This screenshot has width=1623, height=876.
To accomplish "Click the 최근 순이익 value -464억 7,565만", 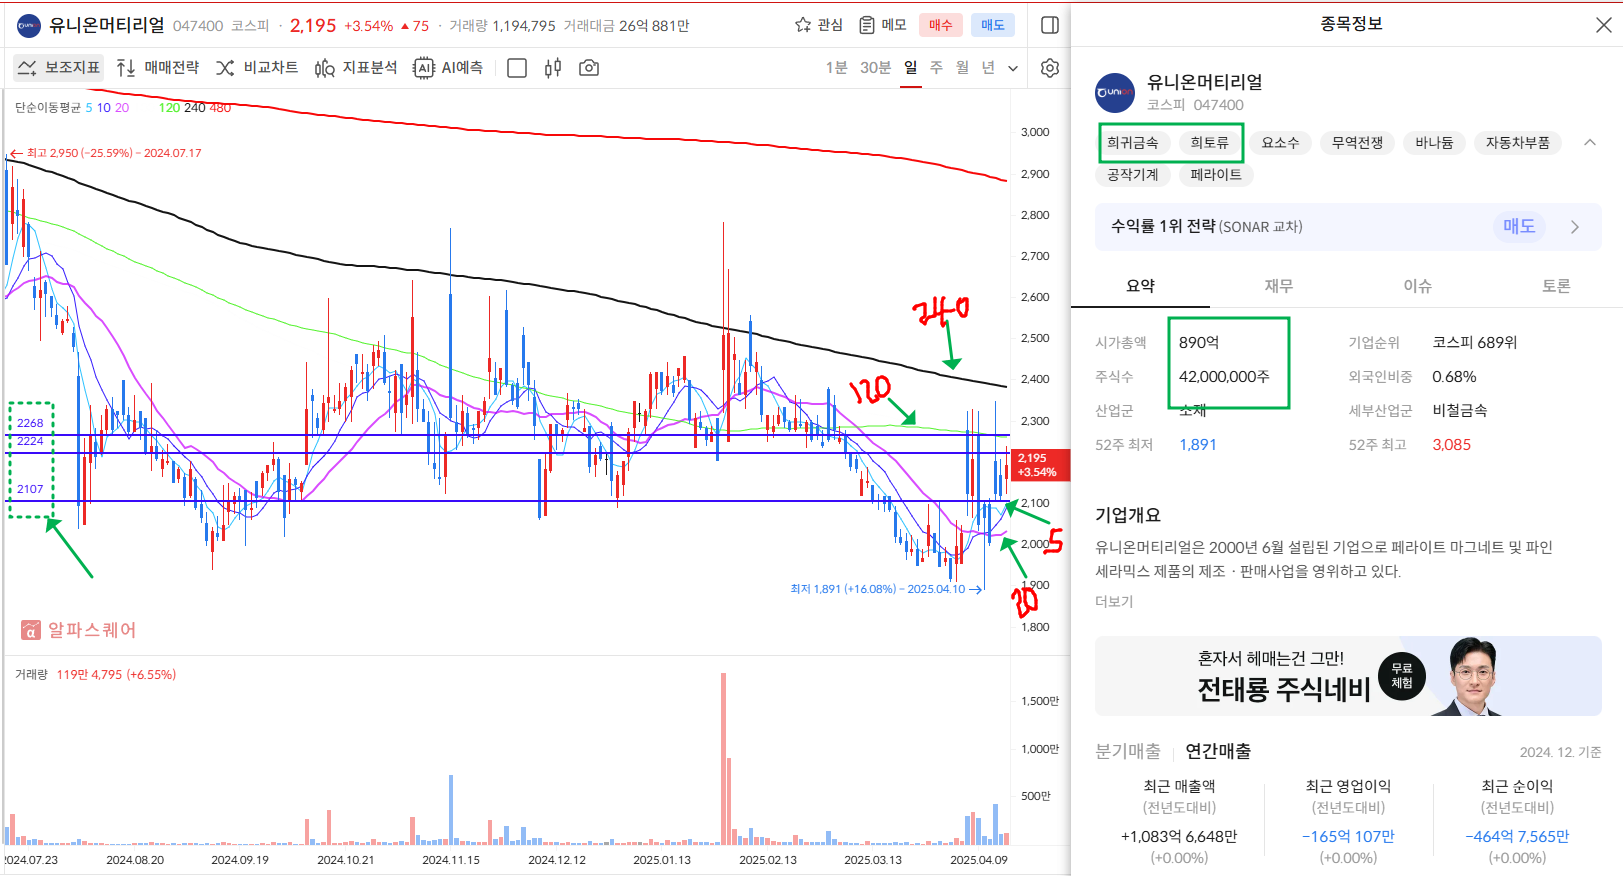I will [1517, 836].
